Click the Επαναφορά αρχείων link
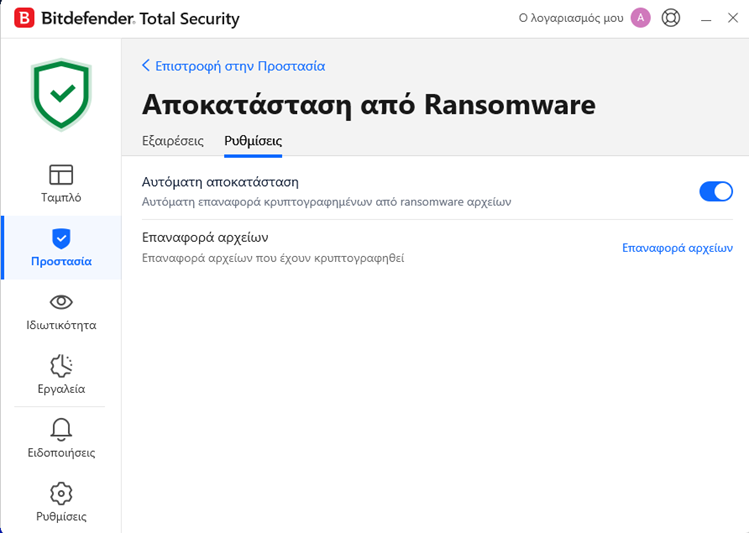 pyautogui.click(x=677, y=248)
